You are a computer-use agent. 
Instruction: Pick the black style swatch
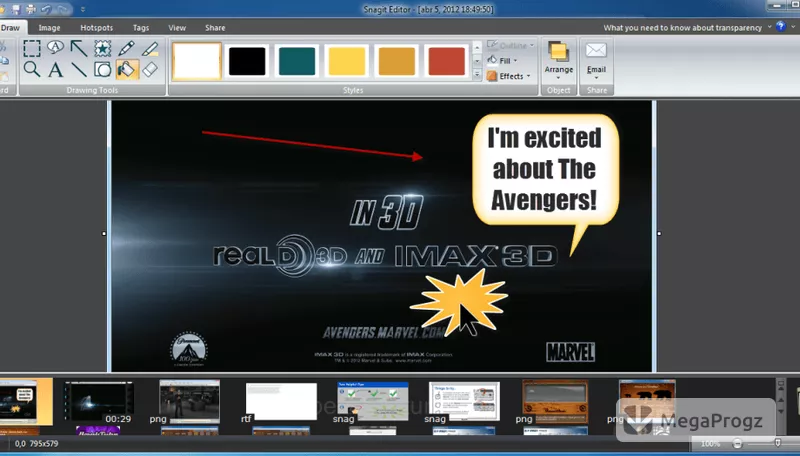(247, 61)
